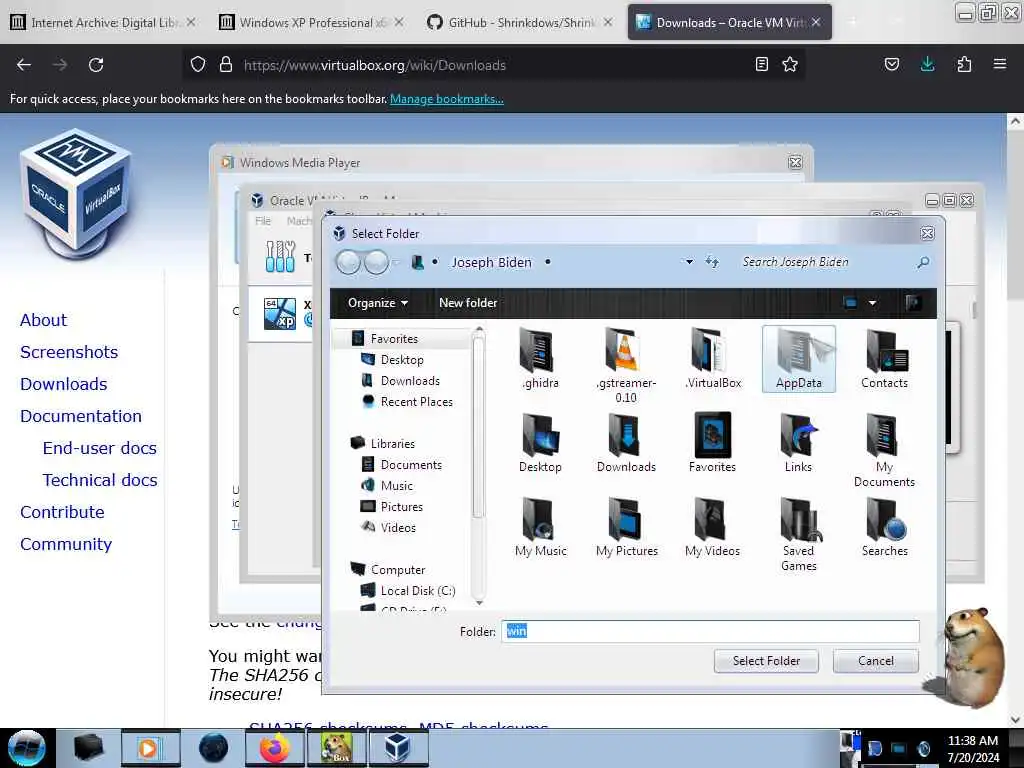Open VirtualBox from the taskbar

click(398, 748)
